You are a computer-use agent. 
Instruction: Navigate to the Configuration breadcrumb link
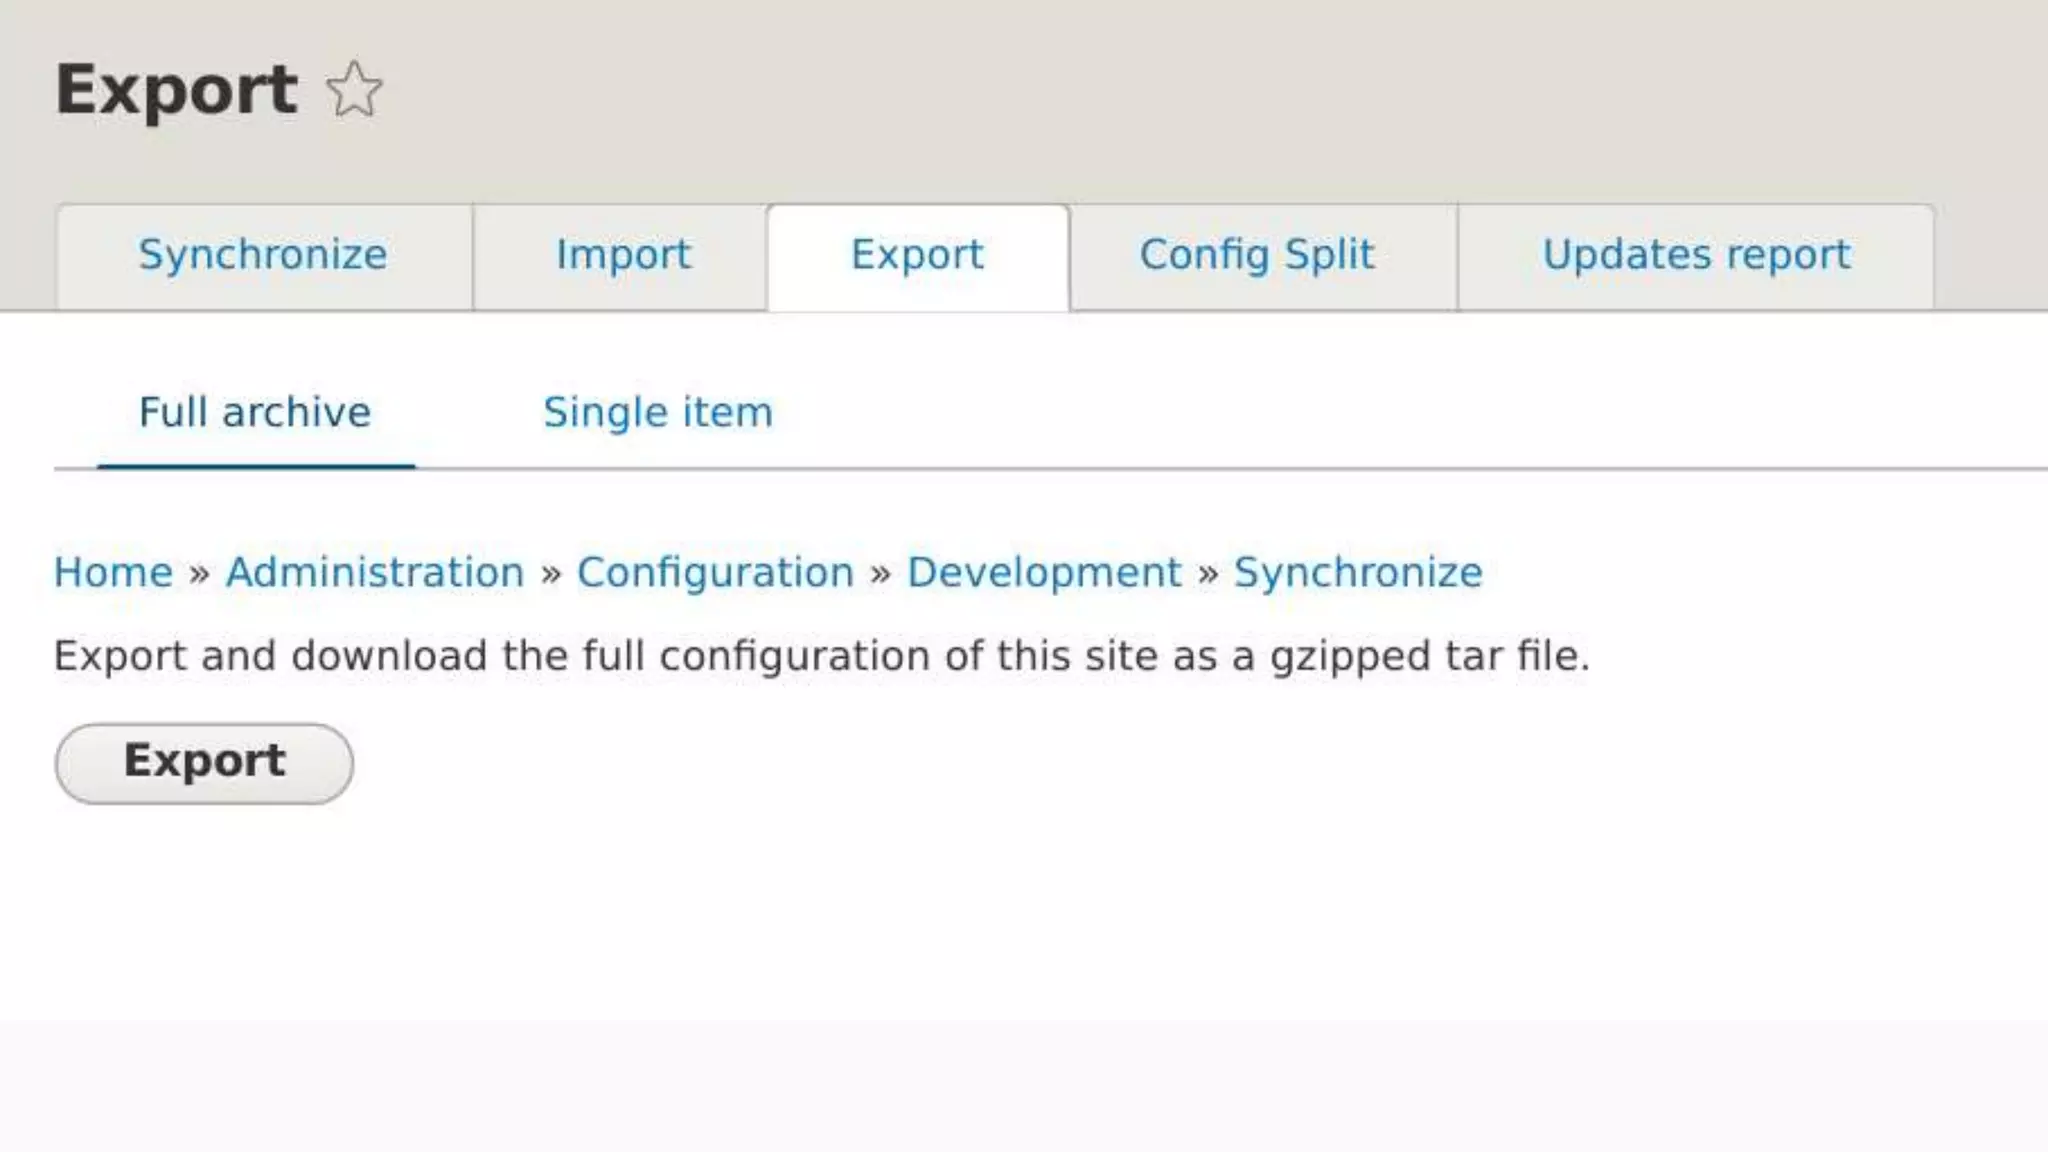point(715,572)
